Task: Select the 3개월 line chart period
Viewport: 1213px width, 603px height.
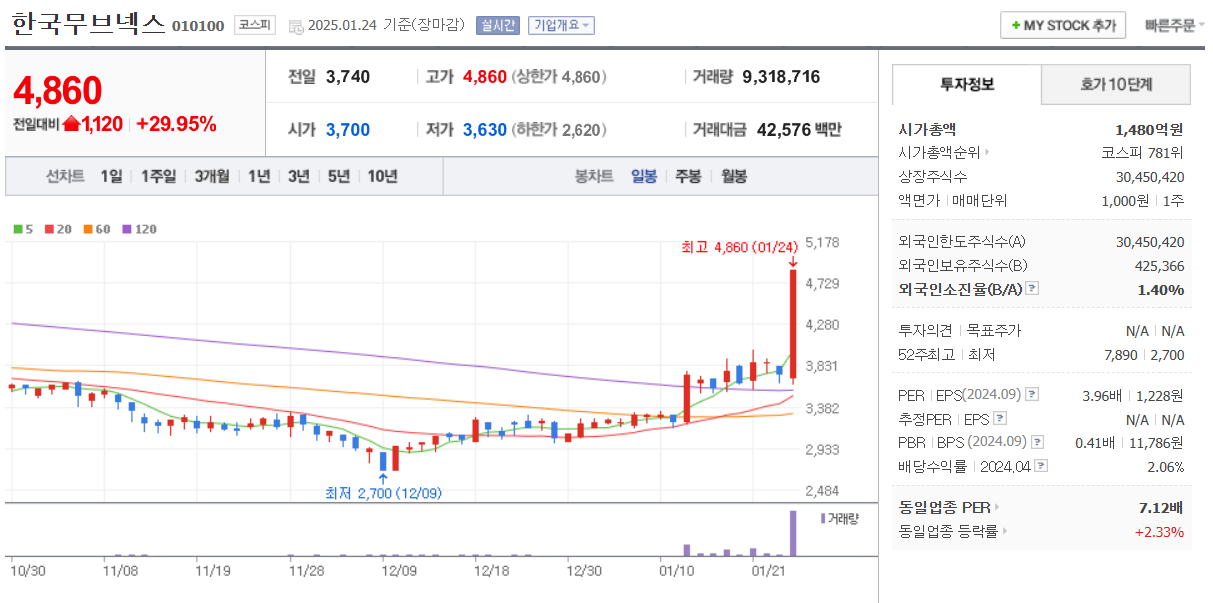Action: [212, 176]
